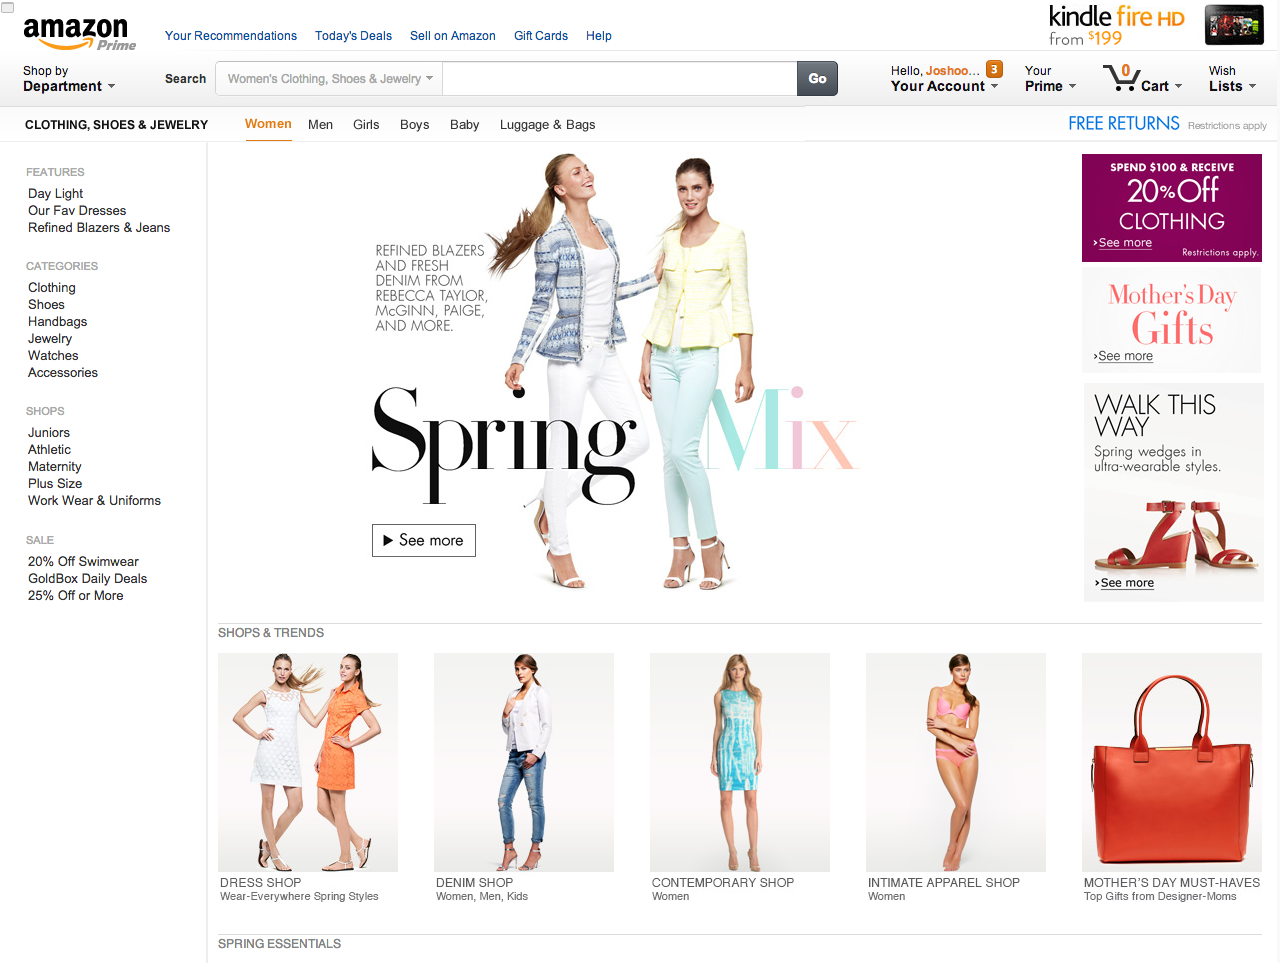Image resolution: width=1280 pixels, height=963 pixels.
Task: Open the Dress Shop thumbnail
Action: [308, 762]
